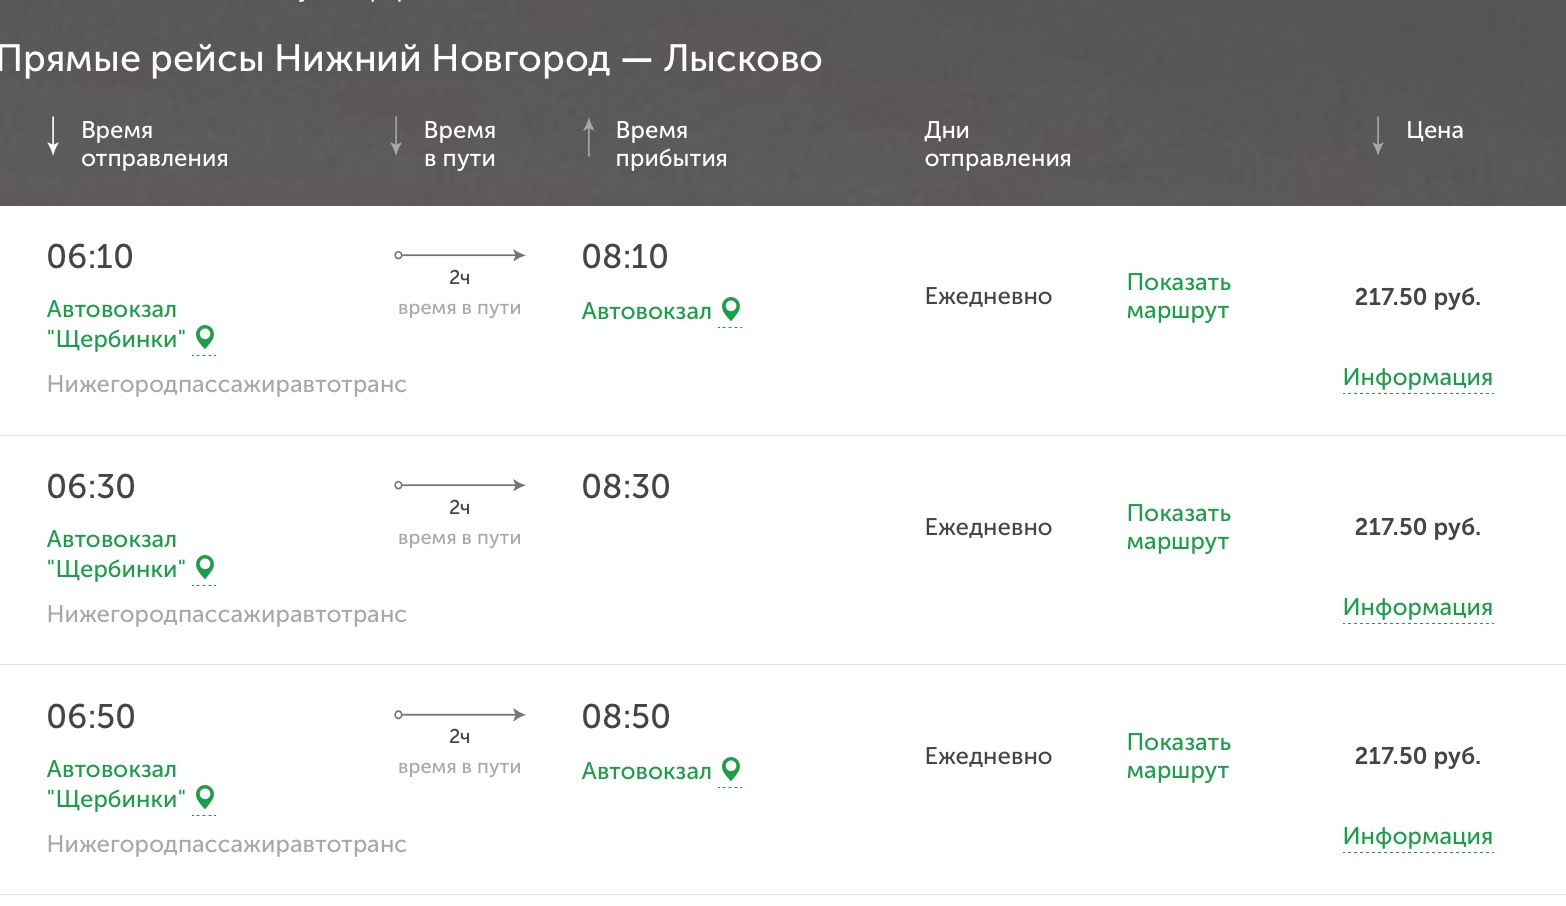The width and height of the screenshot is (1566, 906).
Task: Open arrival Автовокзал link for 08:50
Action: click(x=646, y=771)
